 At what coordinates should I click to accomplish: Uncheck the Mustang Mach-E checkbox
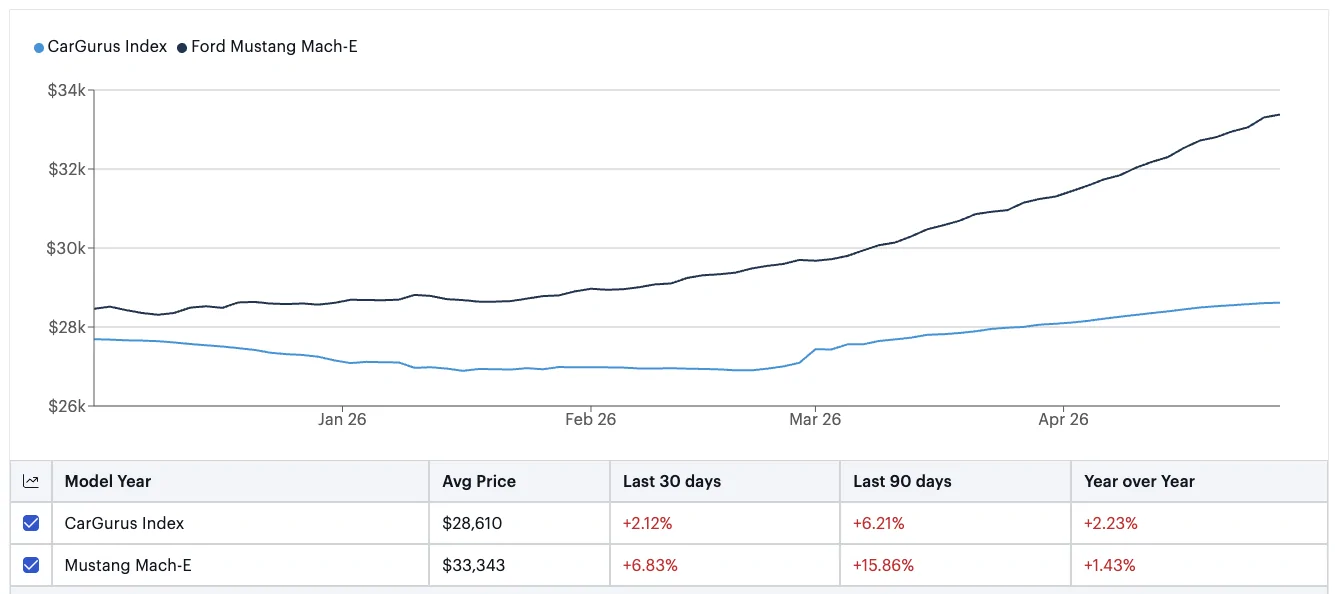pos(31,565)
